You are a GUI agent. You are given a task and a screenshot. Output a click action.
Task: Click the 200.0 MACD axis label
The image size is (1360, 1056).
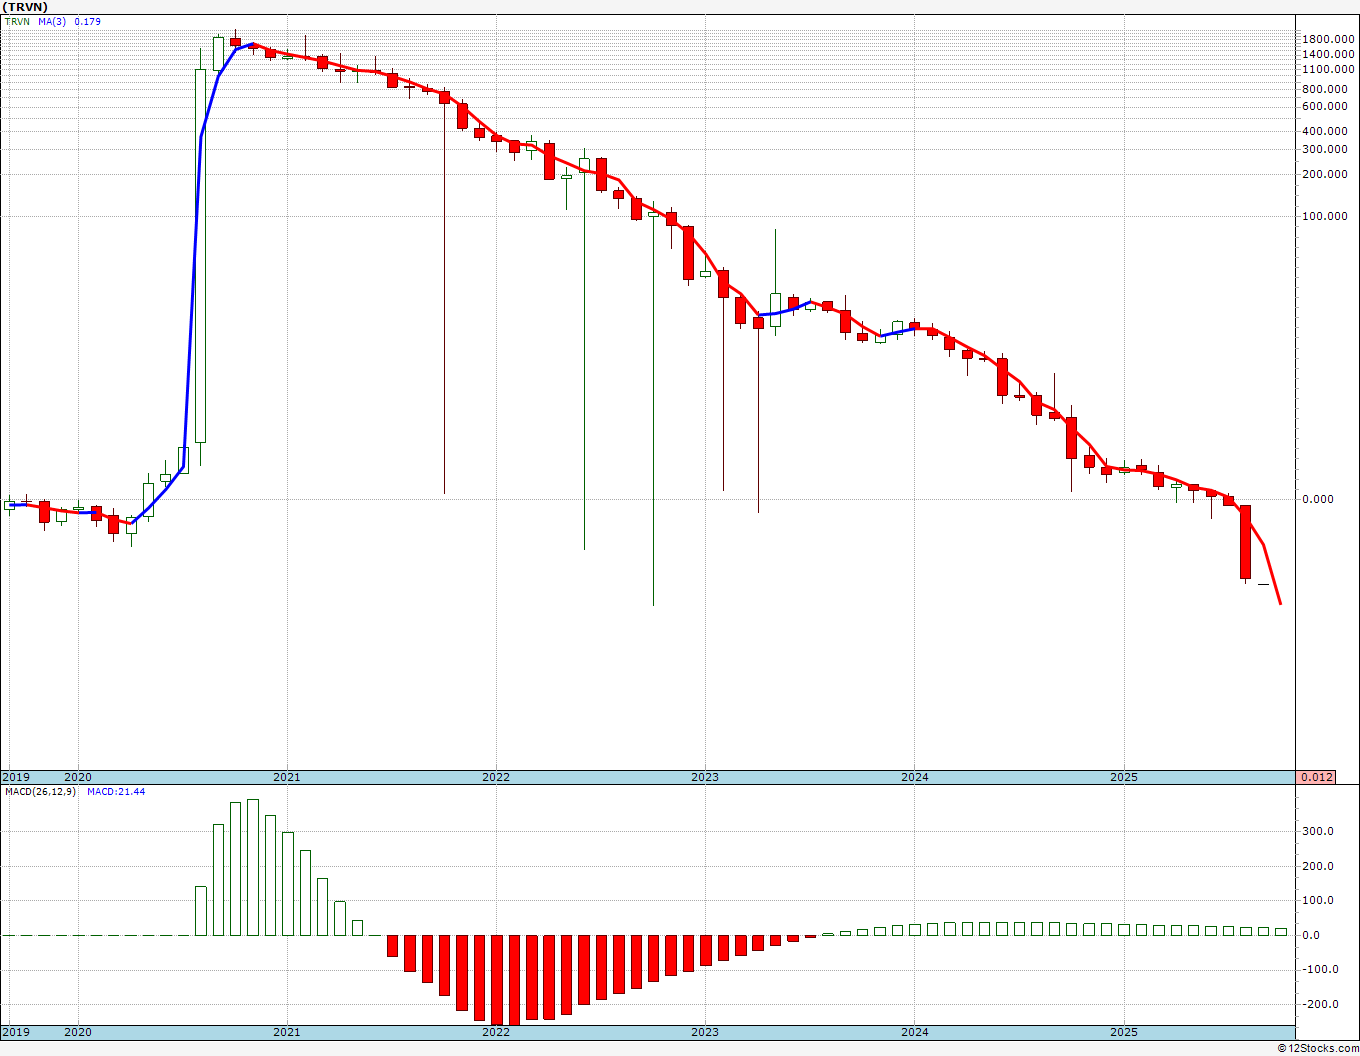1318,867
